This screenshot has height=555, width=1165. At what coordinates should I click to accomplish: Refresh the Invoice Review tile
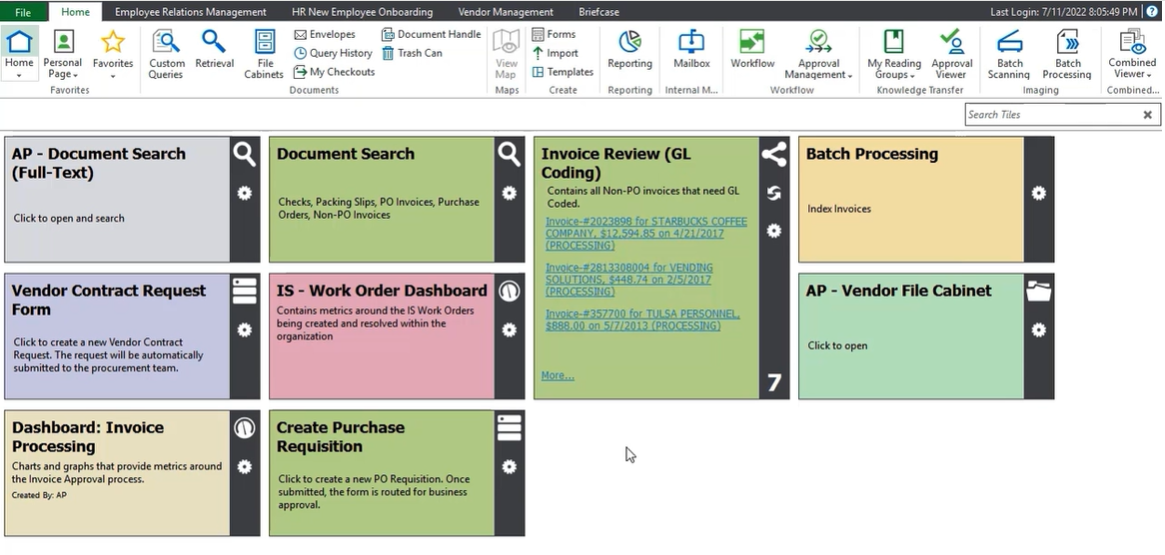[x=773, y=193]
